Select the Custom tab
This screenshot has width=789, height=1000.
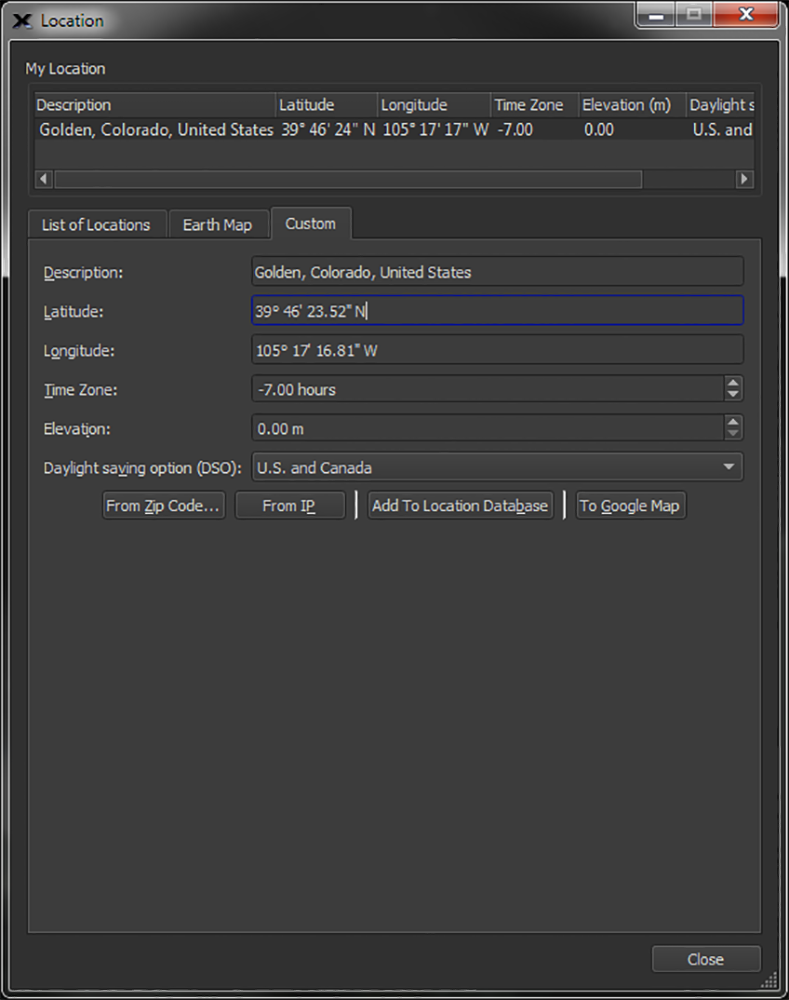click(311, 223)
